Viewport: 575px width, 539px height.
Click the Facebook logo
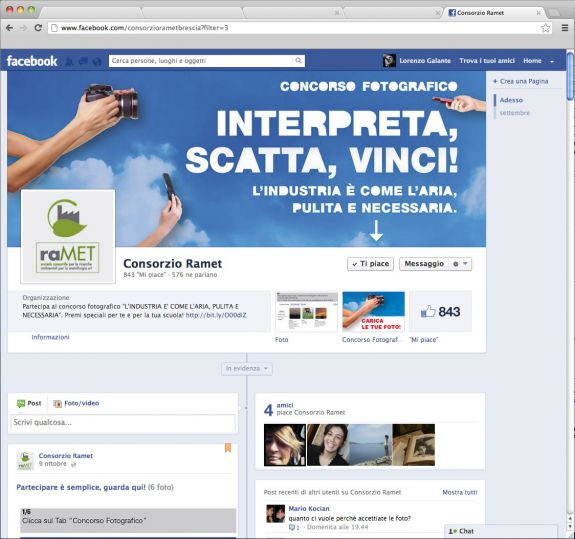(x=32, y=61)
